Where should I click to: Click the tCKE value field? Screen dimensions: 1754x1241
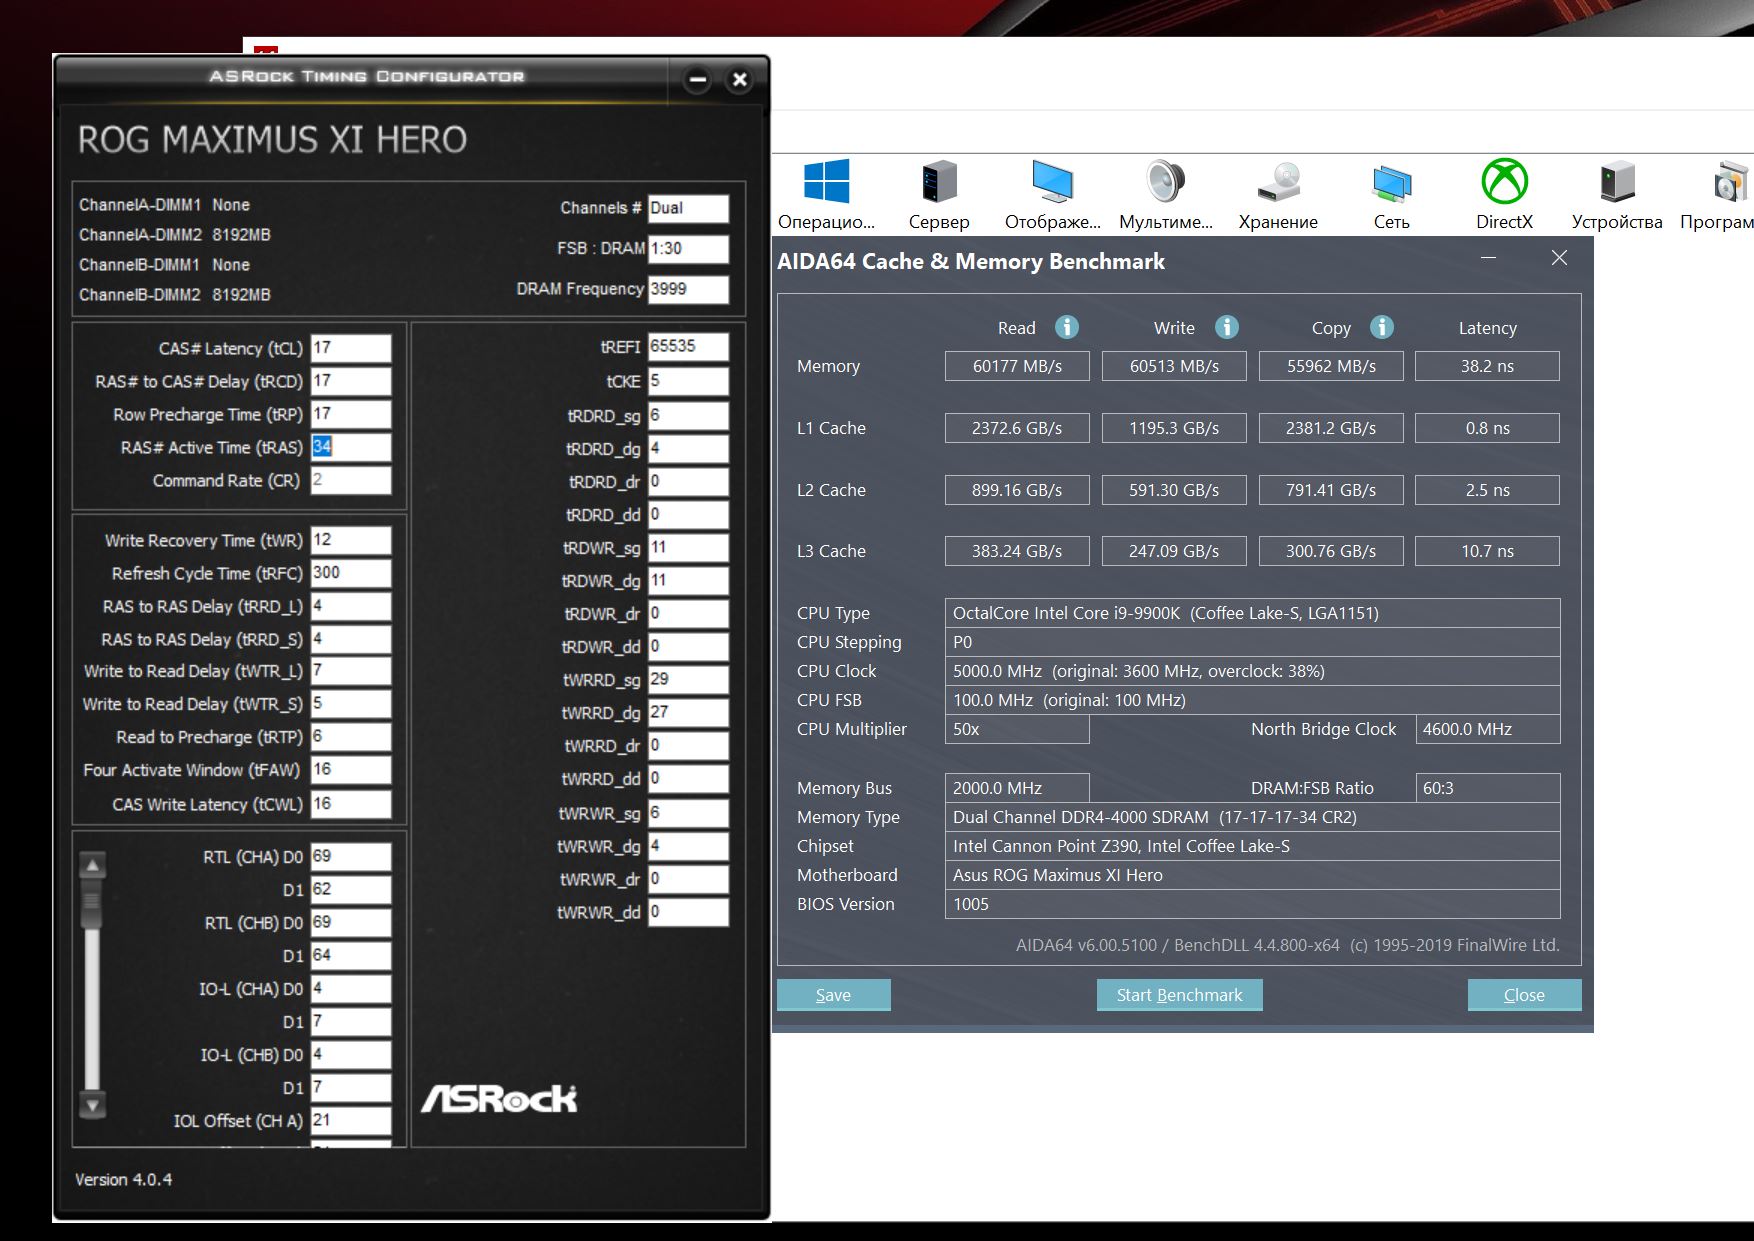click(689, 381)
